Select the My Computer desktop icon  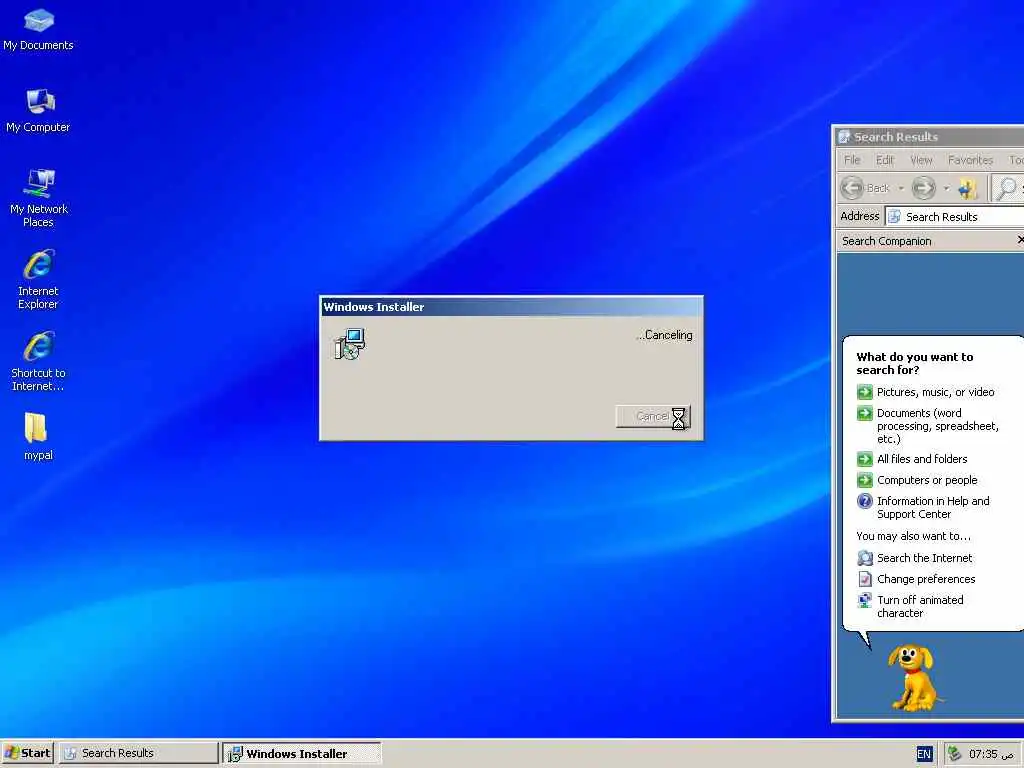39,111
